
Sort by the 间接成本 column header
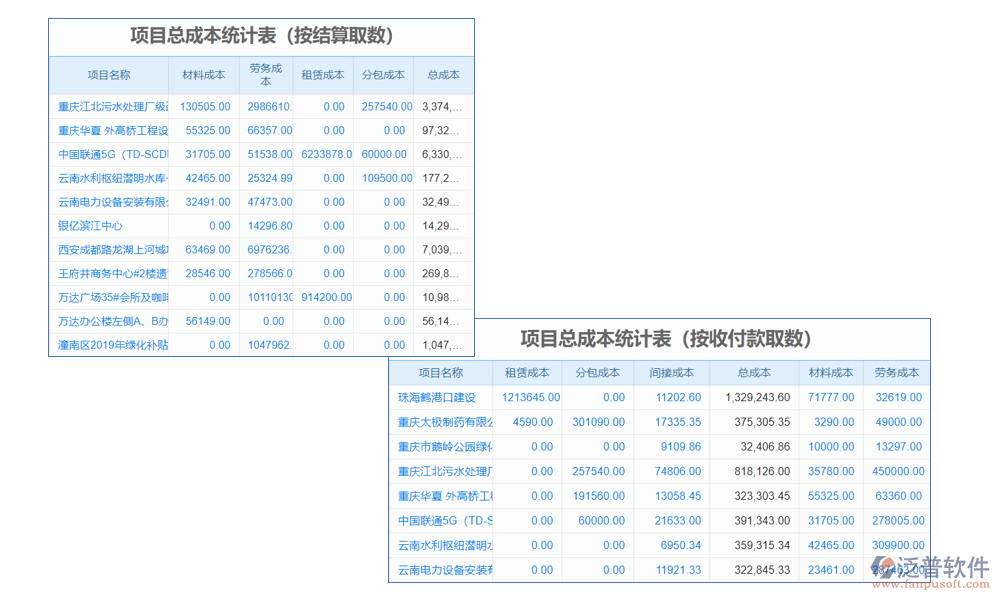point(670,373)
